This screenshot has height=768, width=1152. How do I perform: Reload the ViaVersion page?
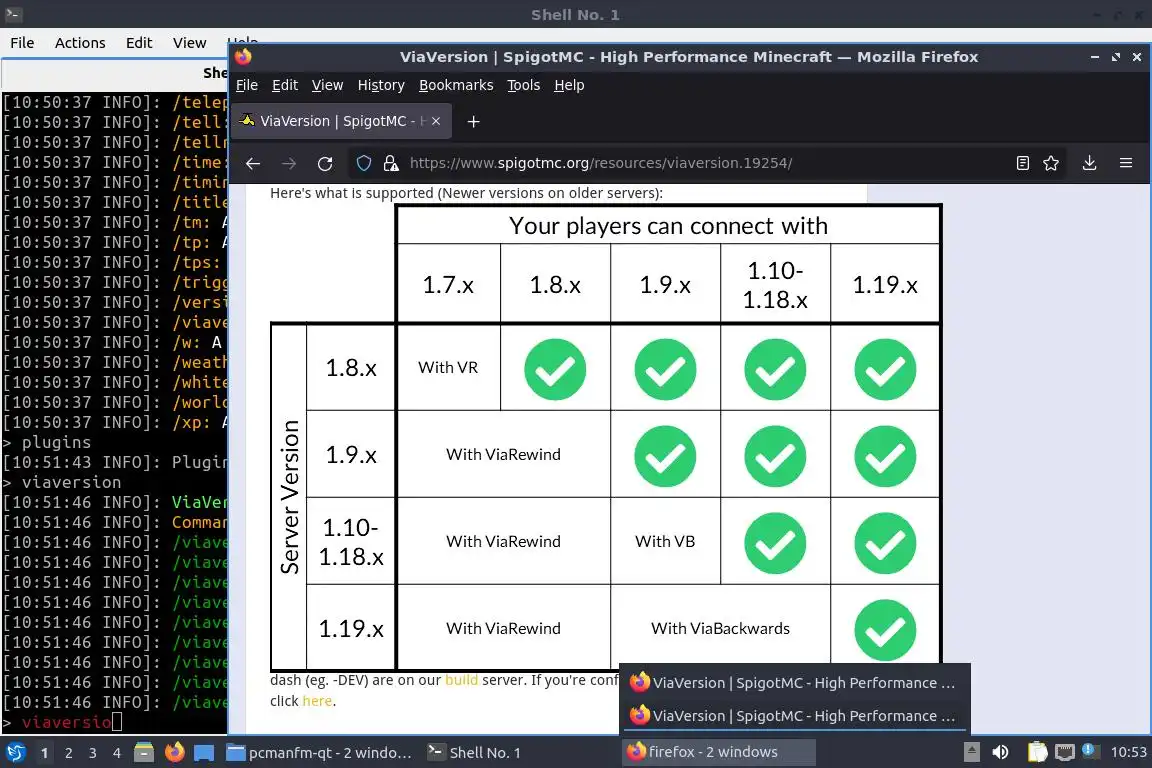[325, 163]
